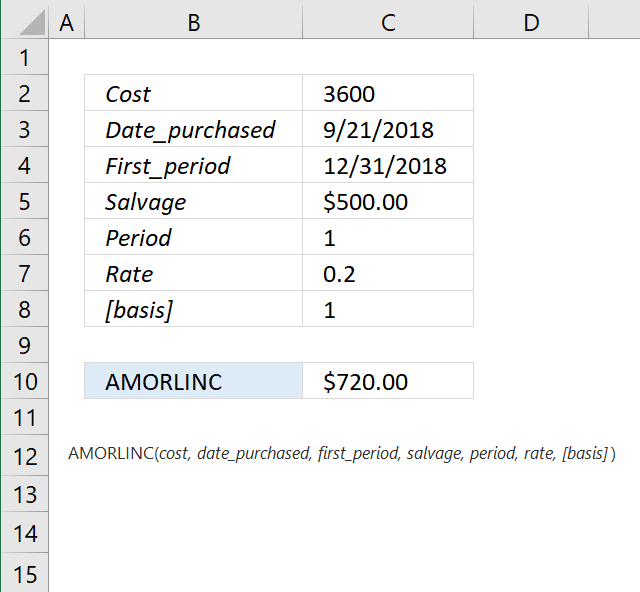Select row 8 header
The width and height of the screenshot is (640, 592).
coord(24,309)
